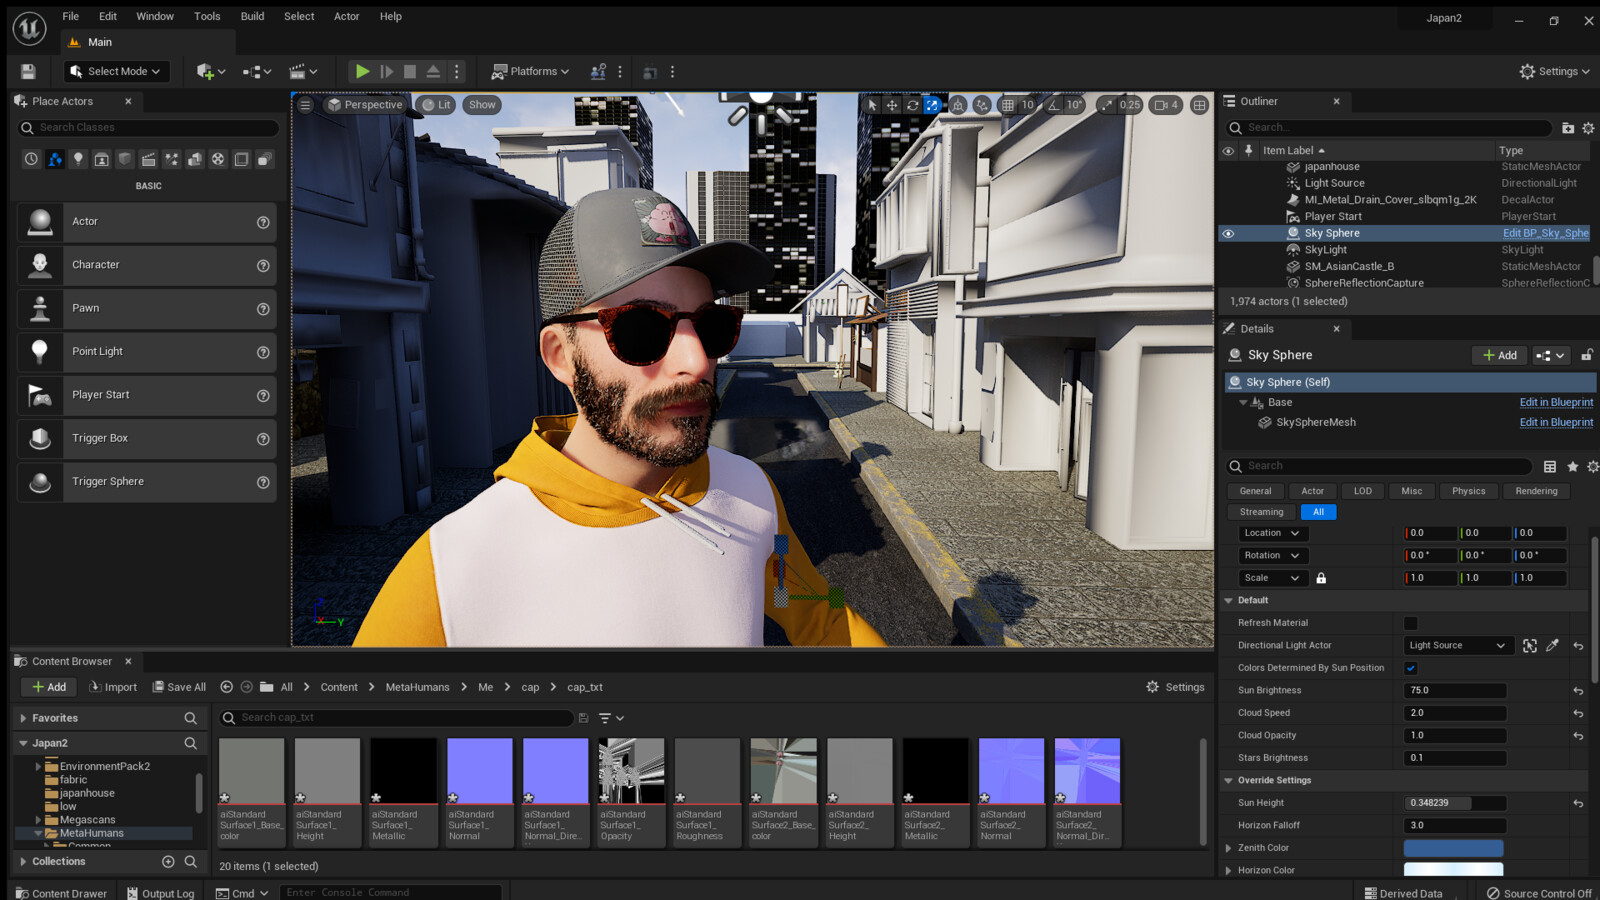The height and width of the screenshot is (900, 1600).
Task: Toggle Sky Sphere visibility in the Outliner
Action: (1229, 232)
